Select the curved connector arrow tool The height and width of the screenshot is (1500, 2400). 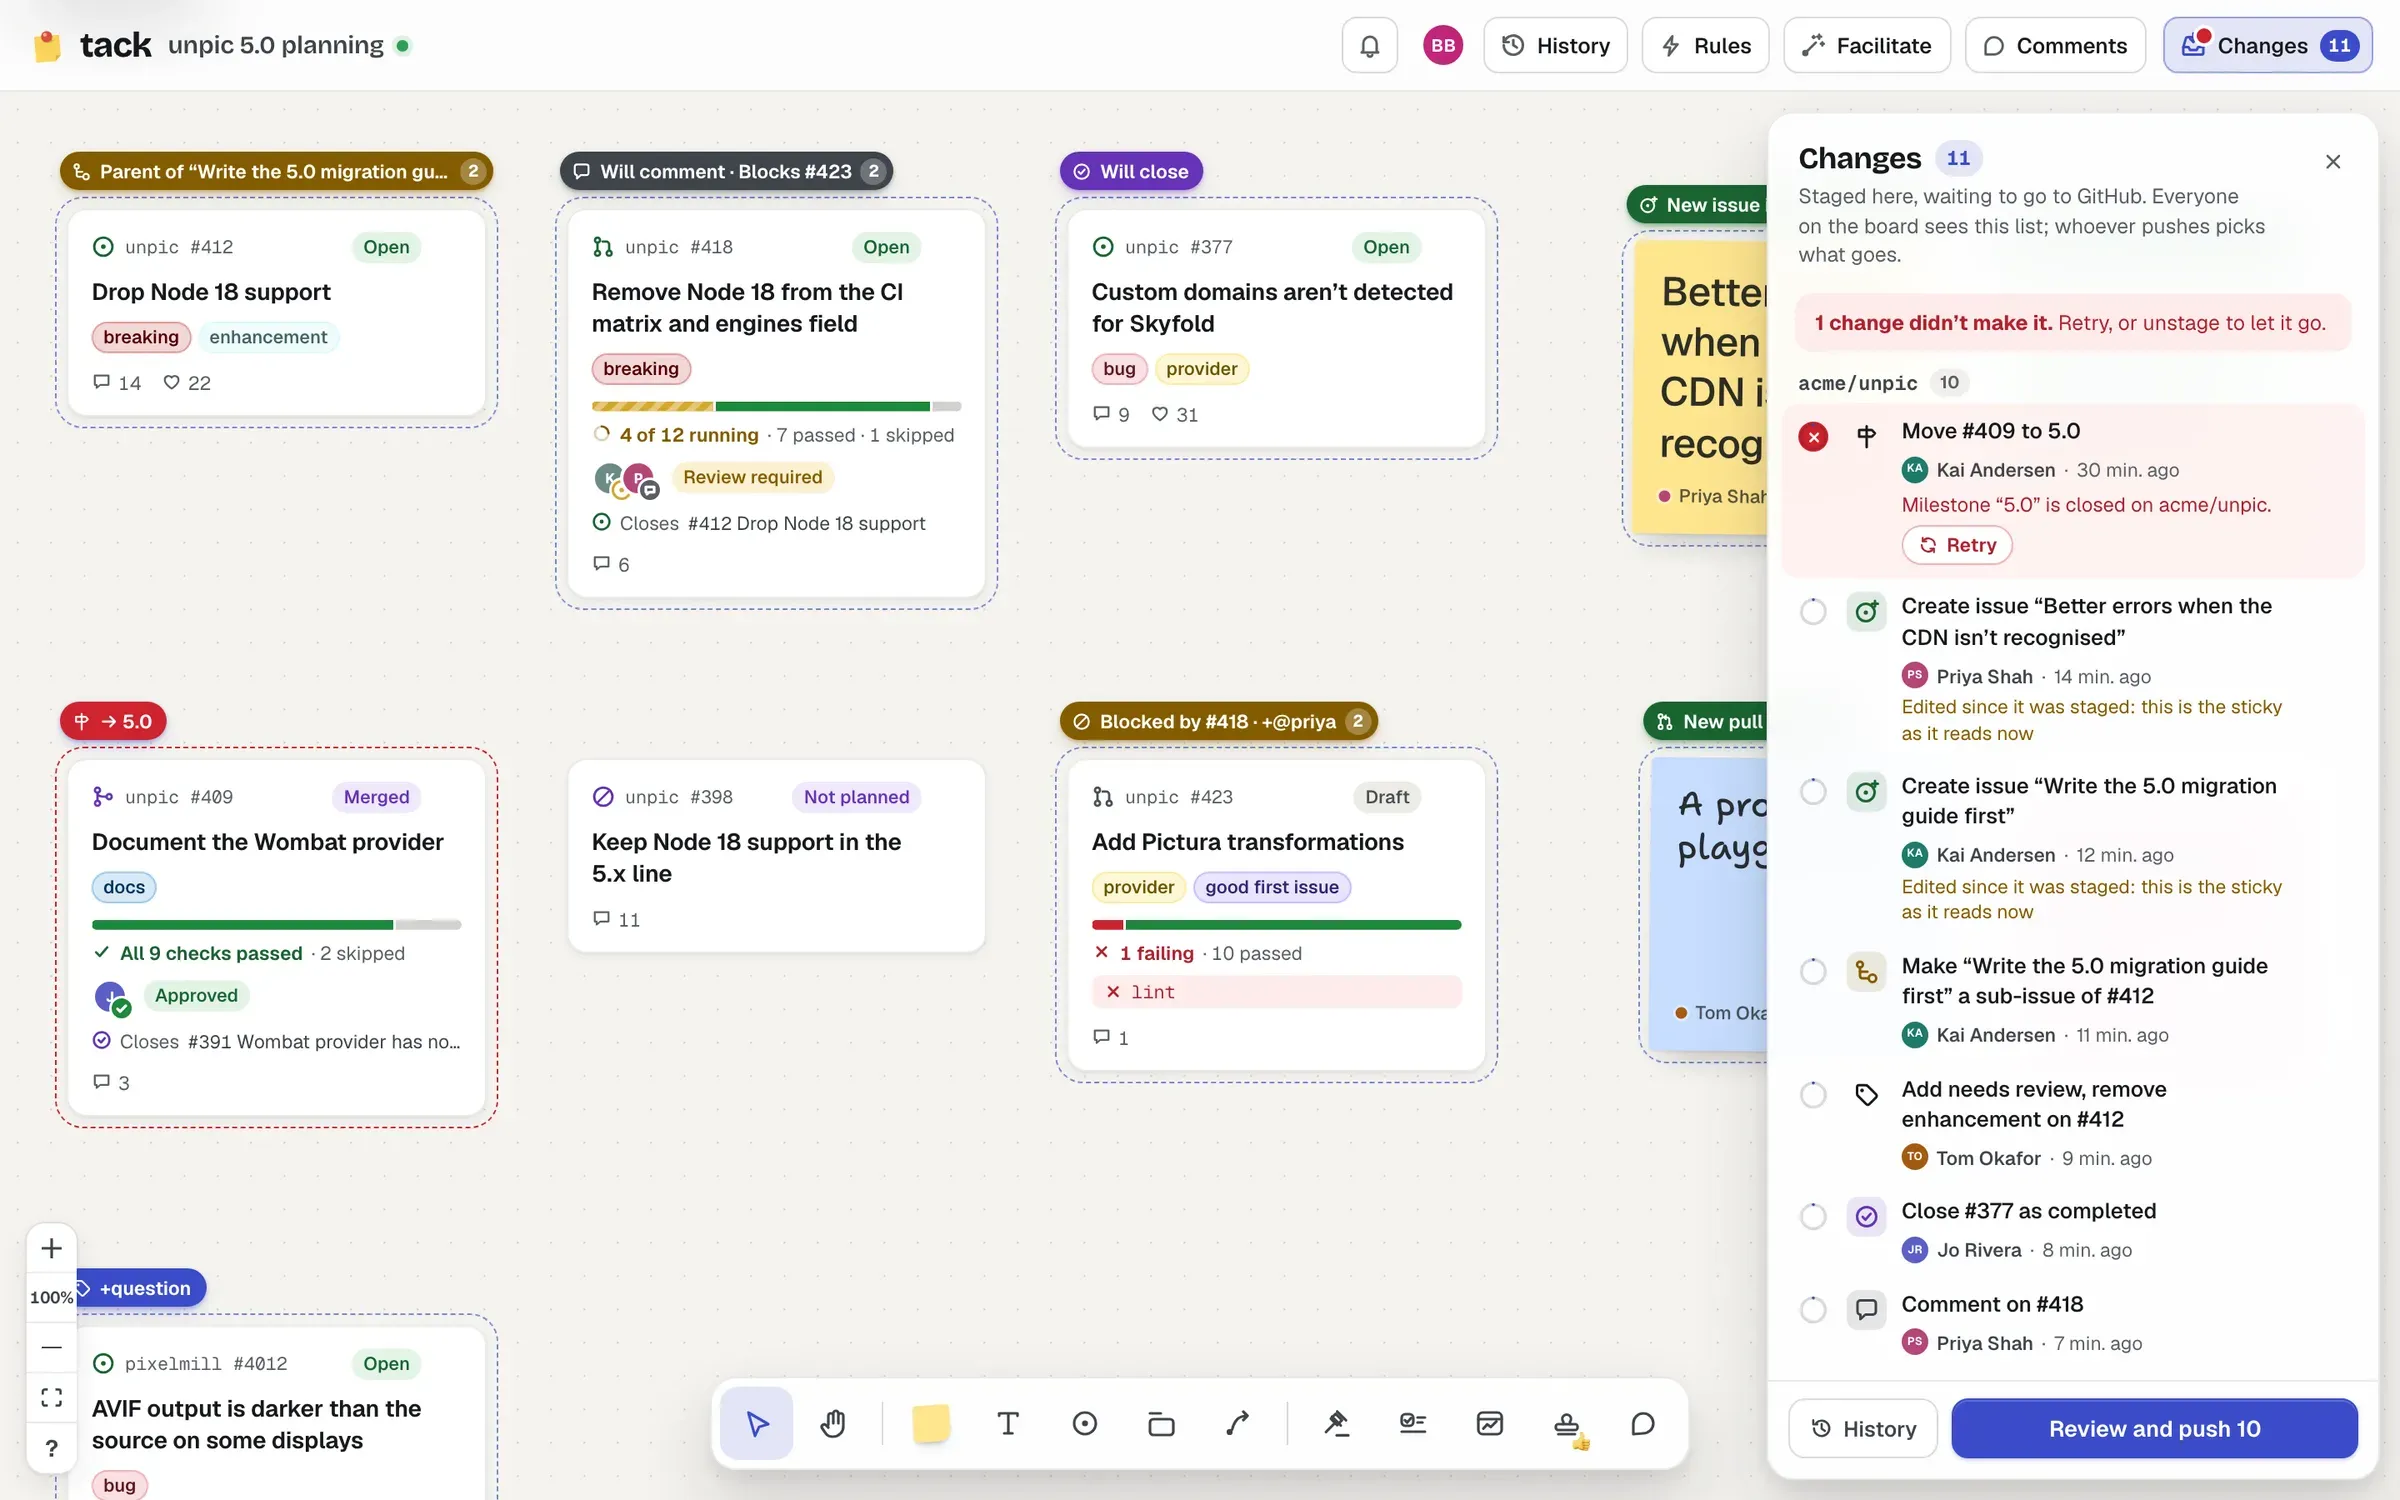tap(1237, 1423)
